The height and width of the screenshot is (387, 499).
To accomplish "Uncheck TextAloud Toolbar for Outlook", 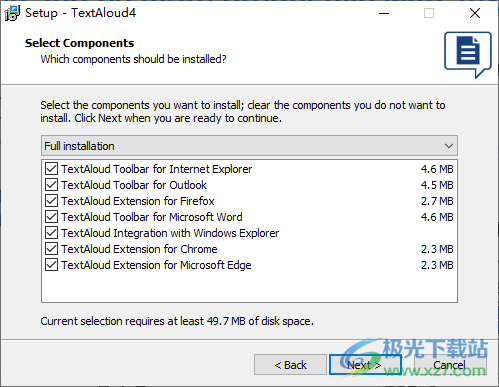I will [51, 185].
